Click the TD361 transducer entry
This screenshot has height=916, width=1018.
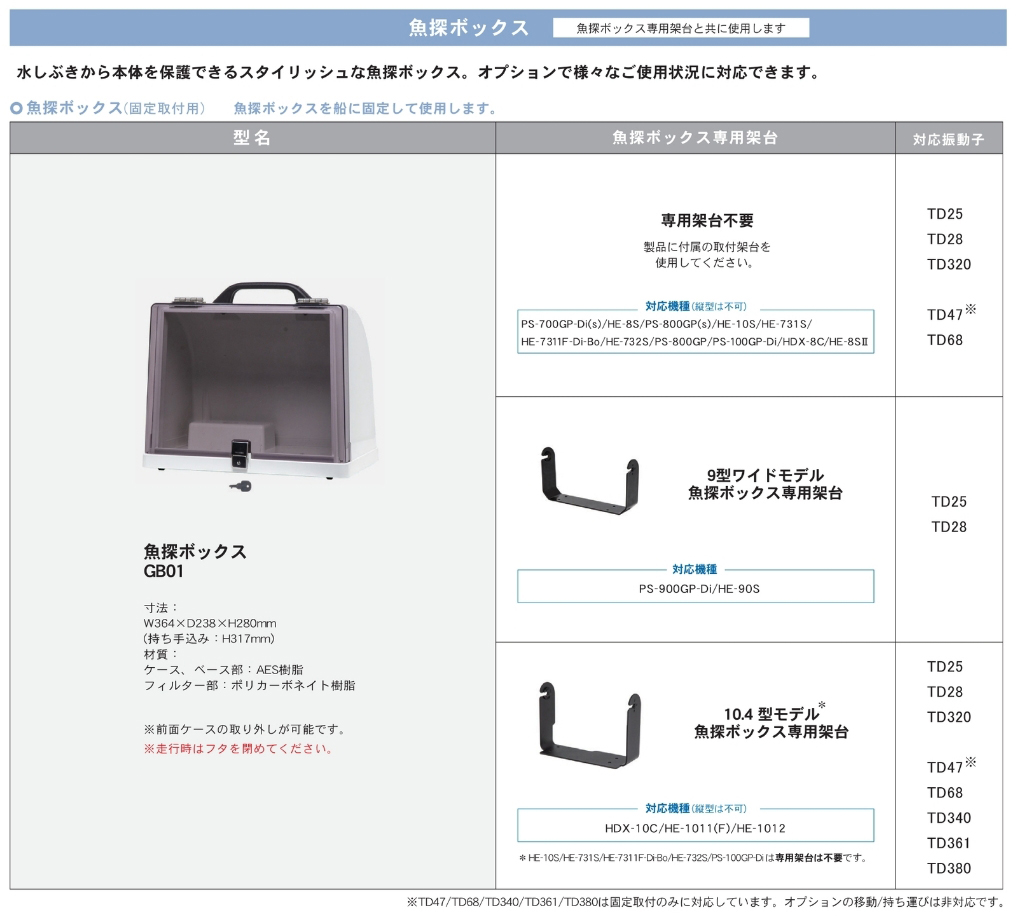pos(949,843)
